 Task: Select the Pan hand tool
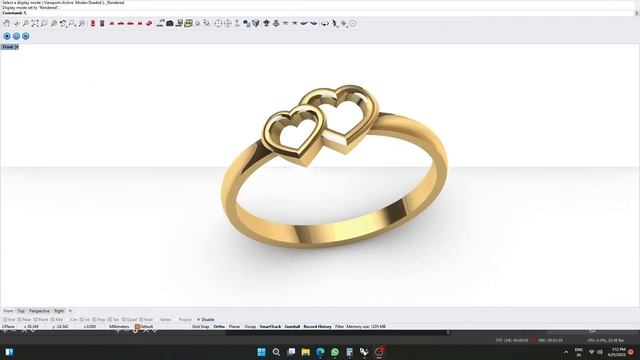pyautogui.click(x=7, y=24)
